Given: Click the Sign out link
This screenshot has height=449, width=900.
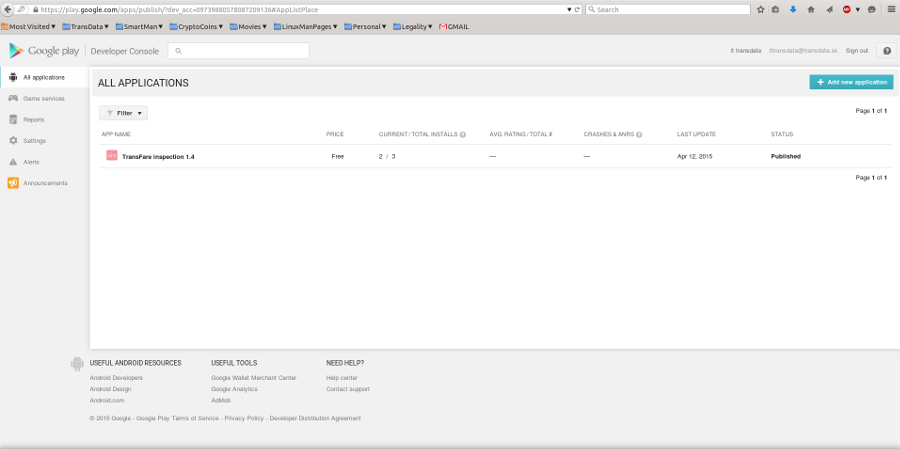Looking at the screenshot, I should tap(856, 50).
